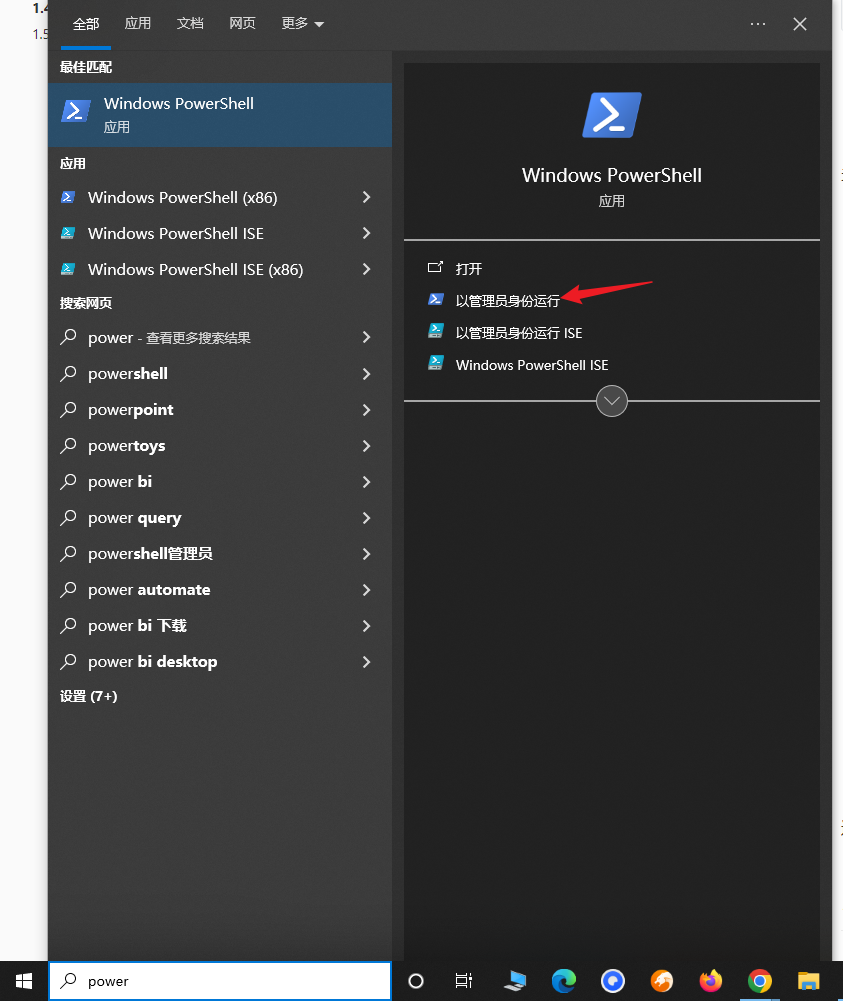Open Cortana circle icon on taskbar
Image resolution: width=843 pixels, height=1001 pixels.
(x=415, y=981)
